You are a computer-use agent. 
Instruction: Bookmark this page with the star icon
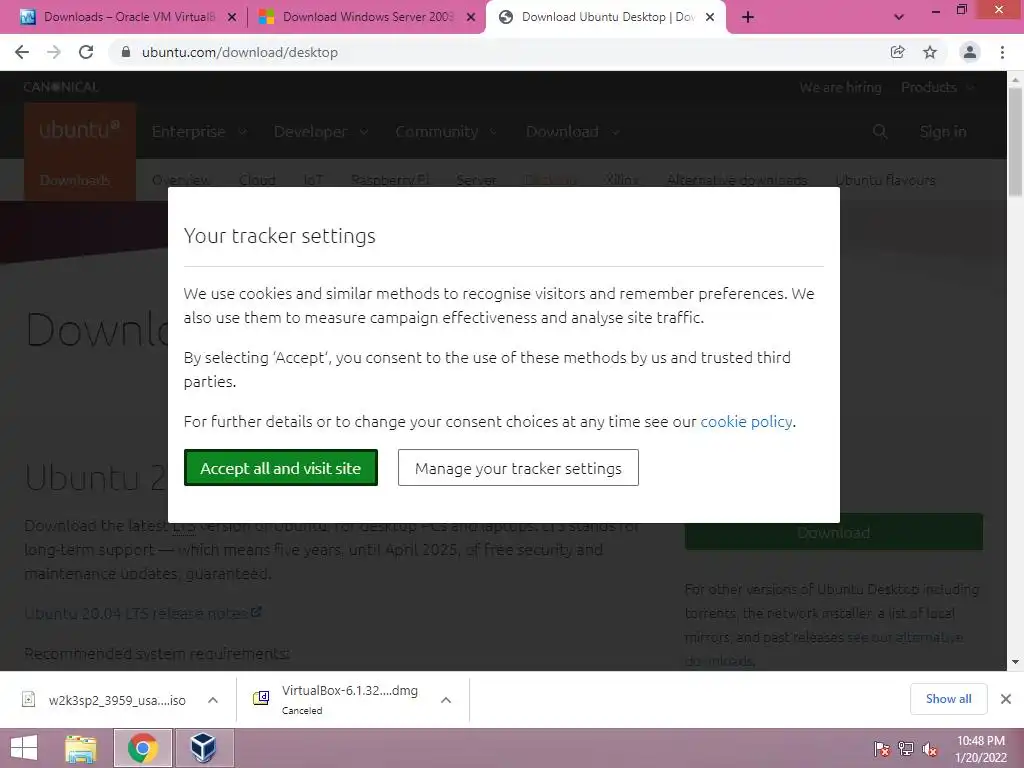coord(930,52)
